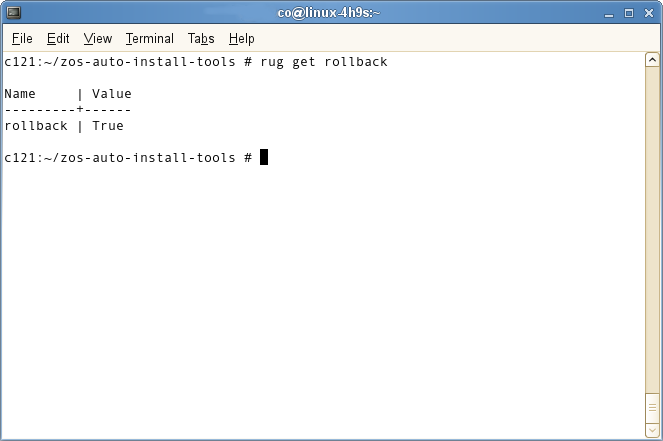Click the scrollbar up arrow
The image size is (663, 441).
coord(653,61)
